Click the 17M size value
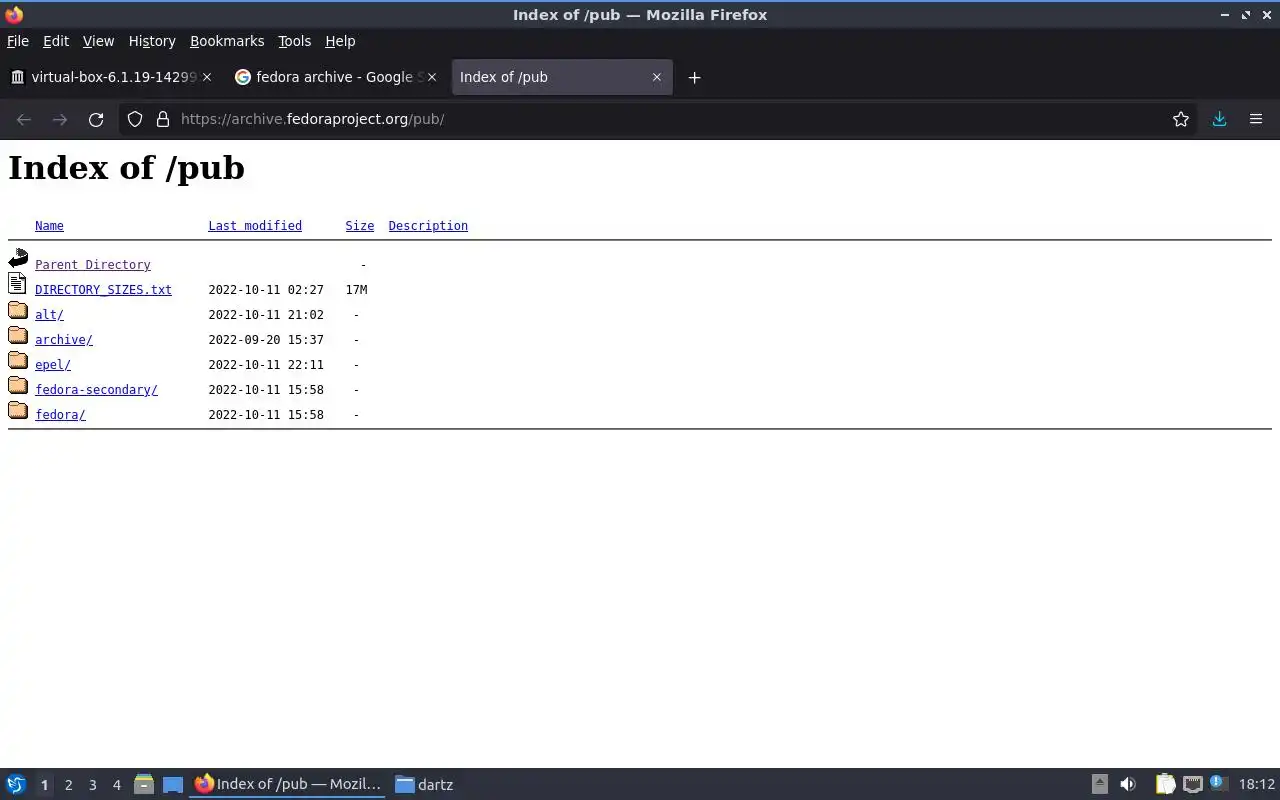Image resolution: width=1280 pixels, height=800 pixels. [356, 290]
